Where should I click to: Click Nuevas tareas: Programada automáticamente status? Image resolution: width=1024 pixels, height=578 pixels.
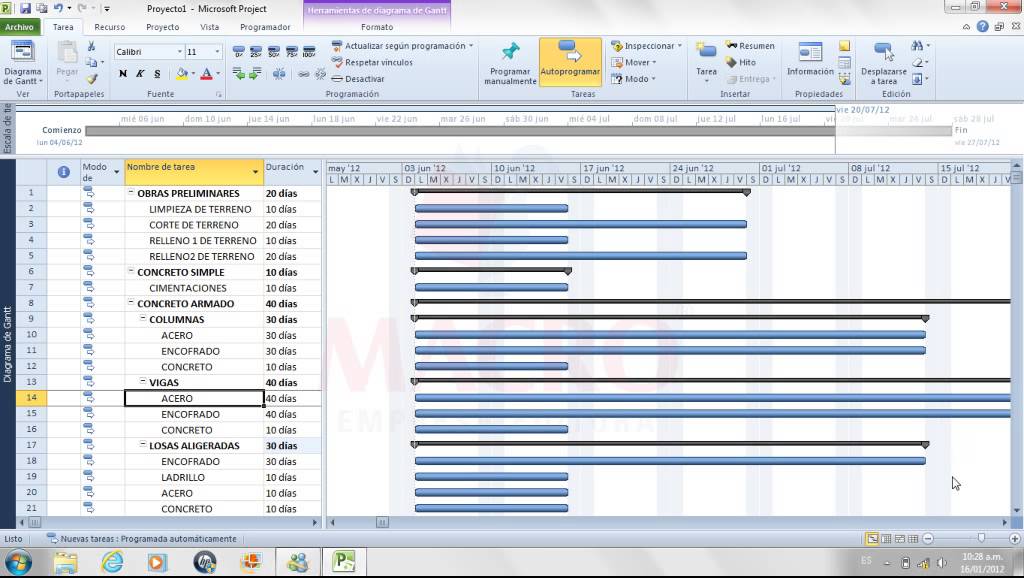coord(142,539)
